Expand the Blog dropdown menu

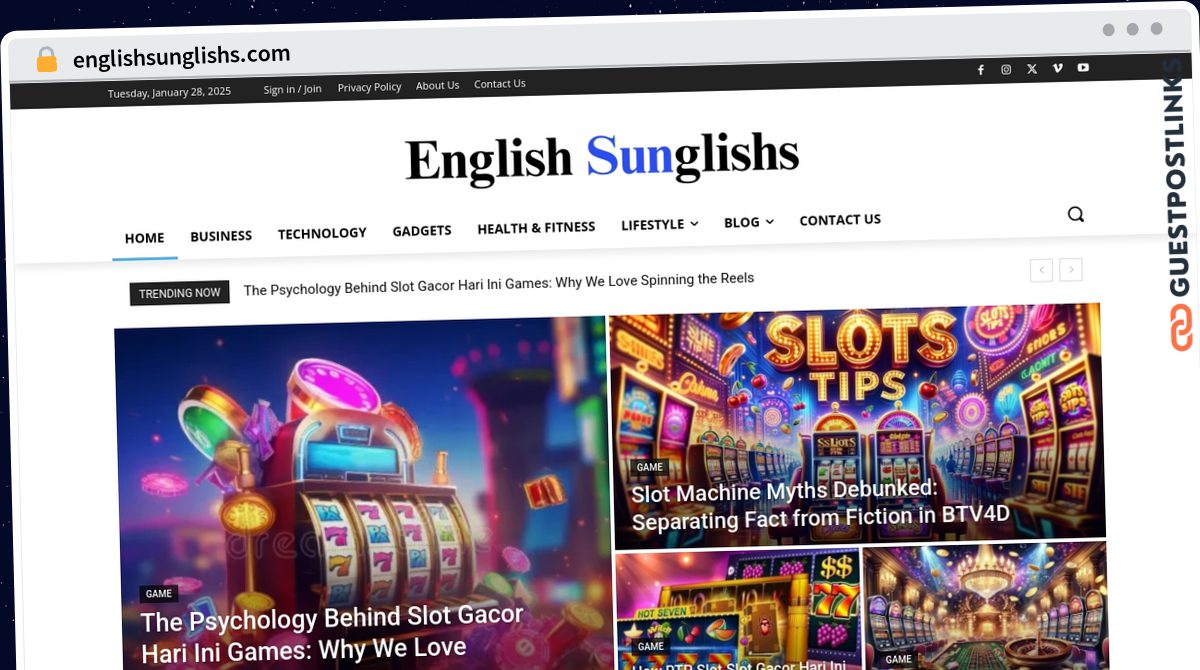tap(749, 222)
